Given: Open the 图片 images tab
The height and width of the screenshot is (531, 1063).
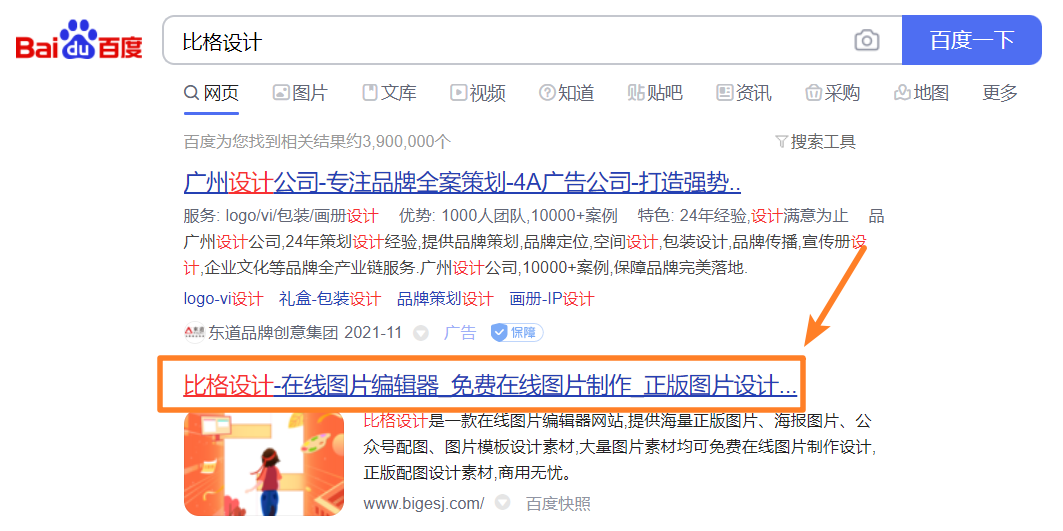Looking at the screenshot, I should coord(300,93).
